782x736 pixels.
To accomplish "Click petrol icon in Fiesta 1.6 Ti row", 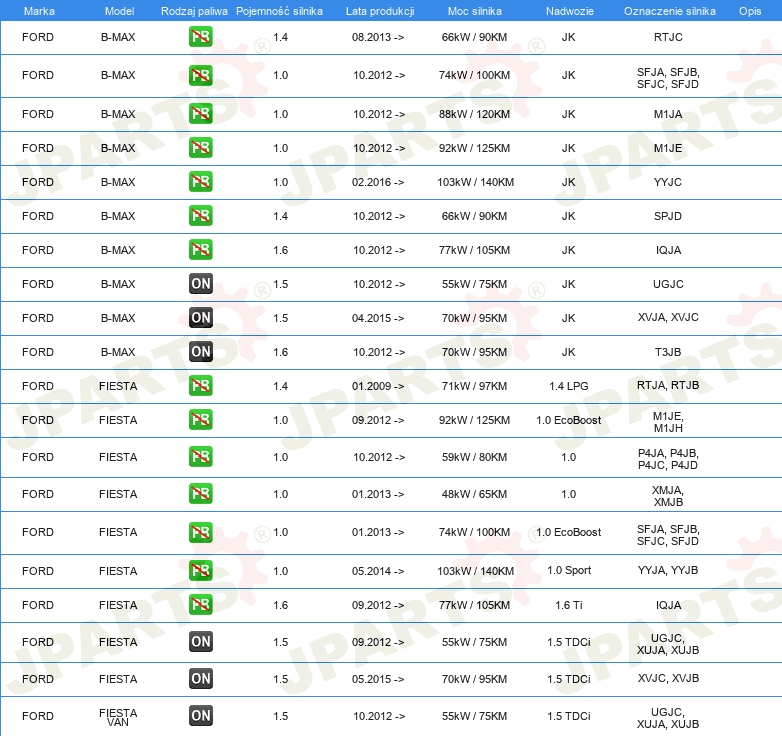I will (x=200, y=604).
